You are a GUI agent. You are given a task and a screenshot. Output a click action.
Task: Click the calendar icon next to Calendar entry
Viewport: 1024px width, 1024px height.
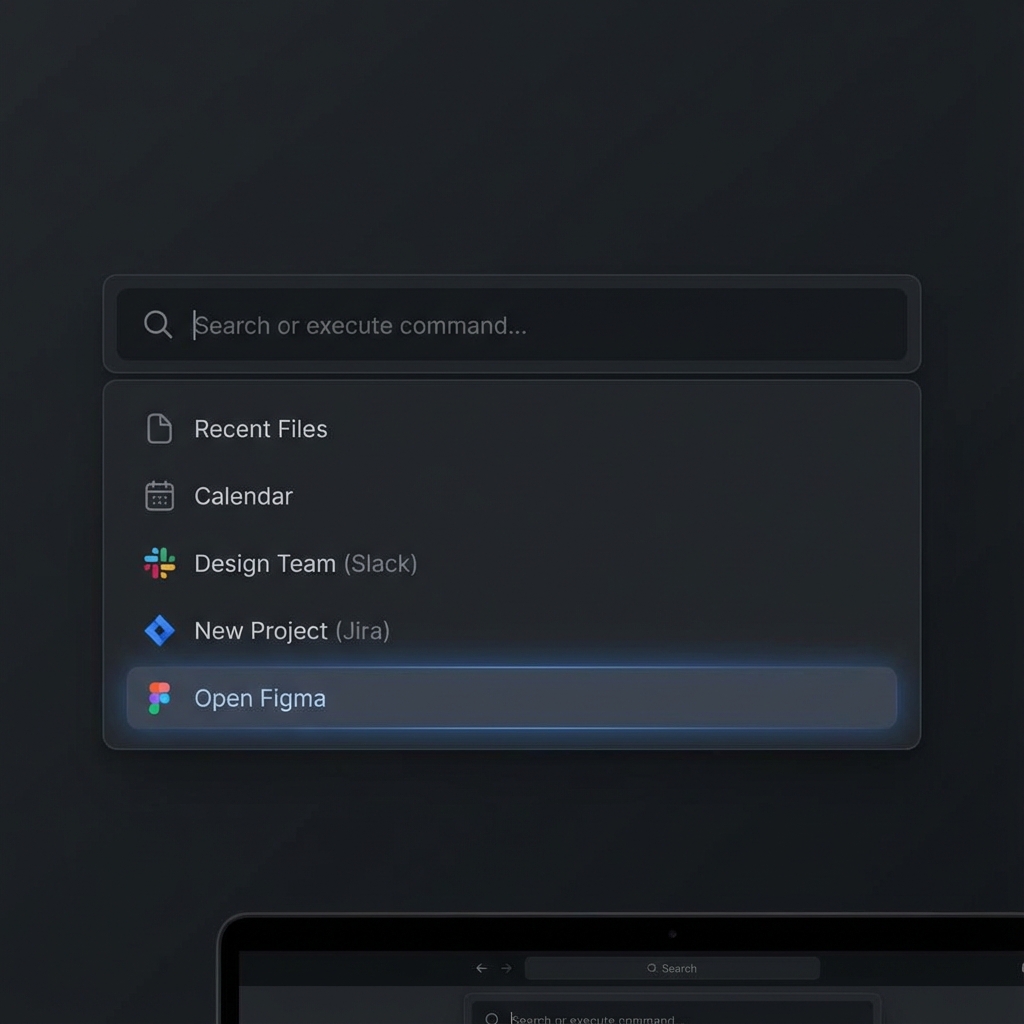(159, 496)
